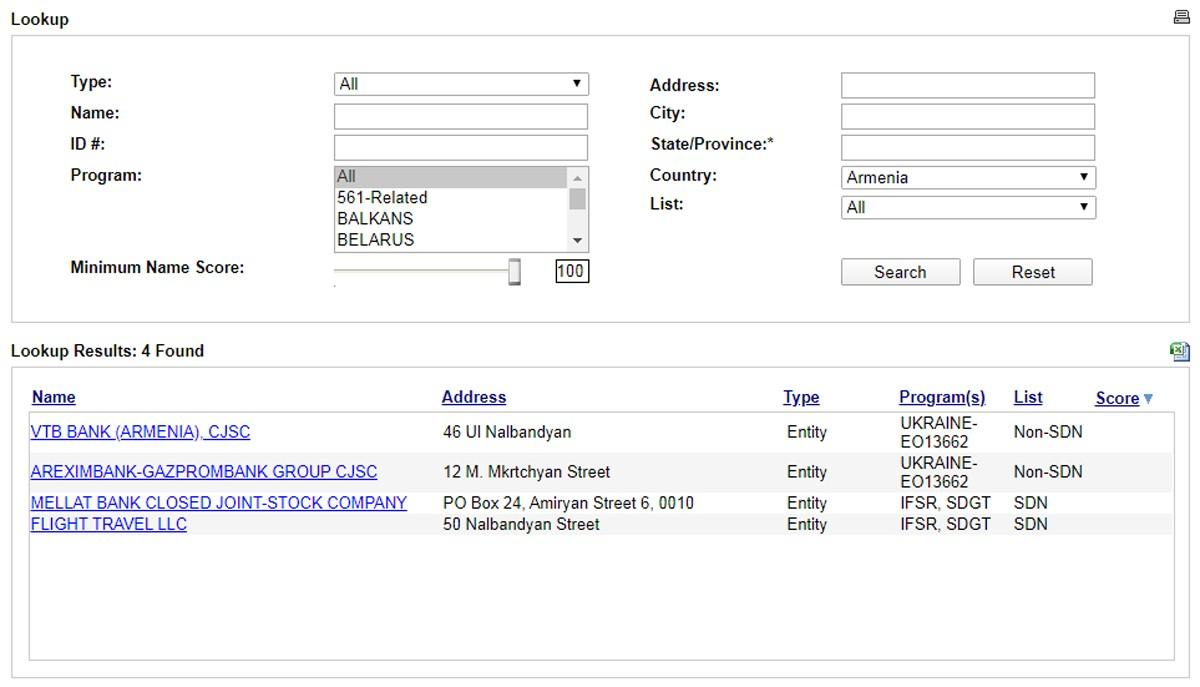The image size is (1200, 687).
Task: Click address PO Box 24, Amiryan Street 6
Action: (x=568, y=503)
